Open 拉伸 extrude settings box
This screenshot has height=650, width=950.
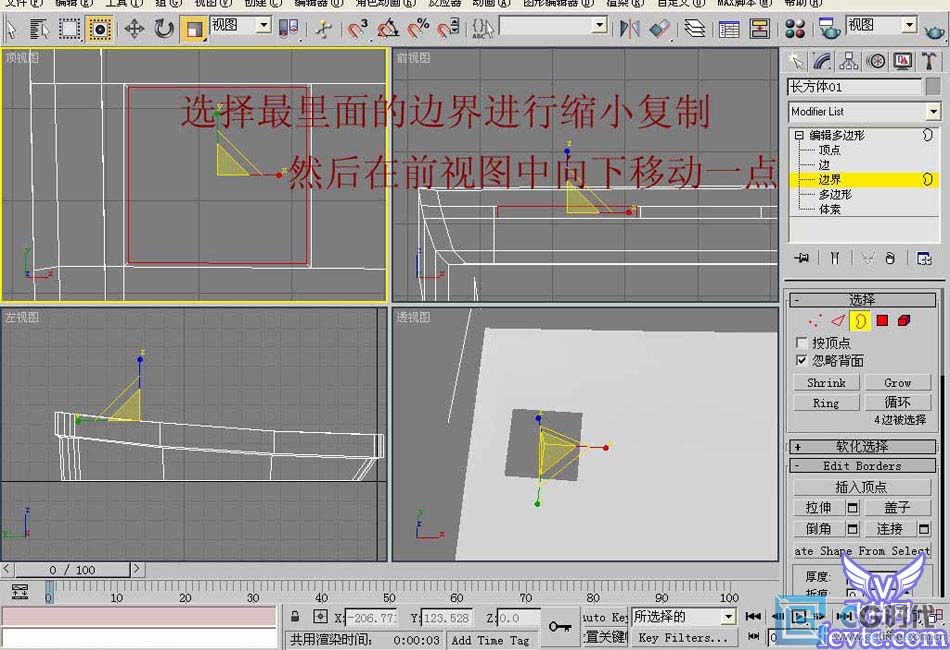click(852, 508)
